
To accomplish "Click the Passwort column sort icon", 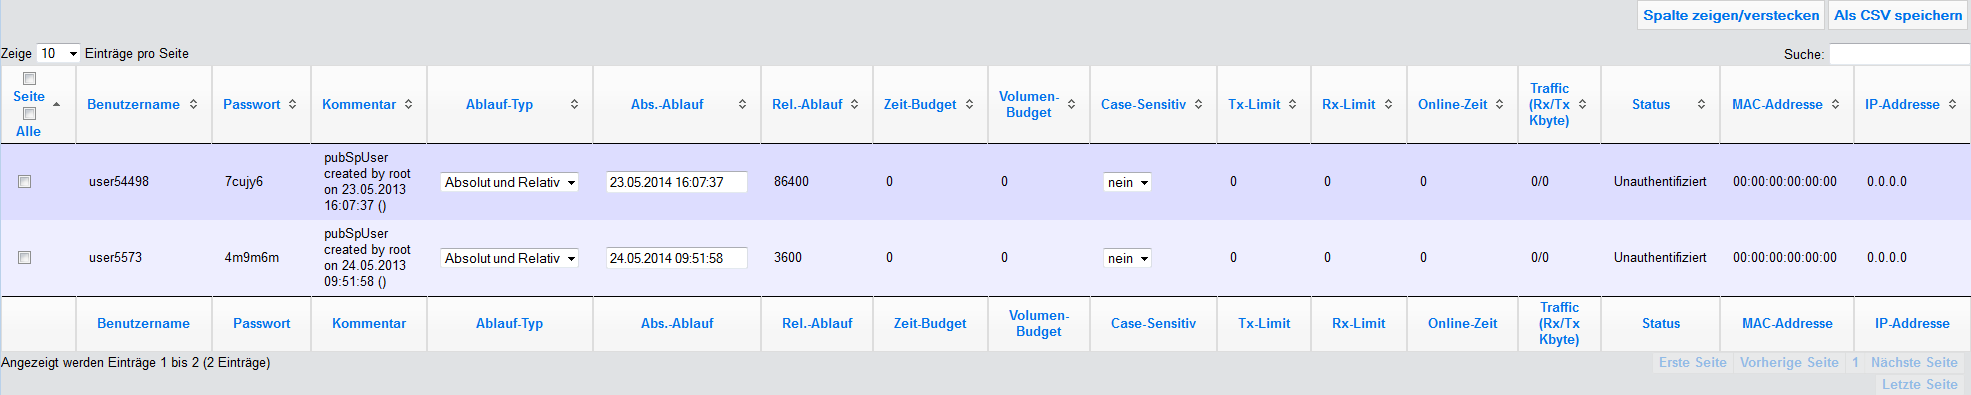I will [292, 104].
